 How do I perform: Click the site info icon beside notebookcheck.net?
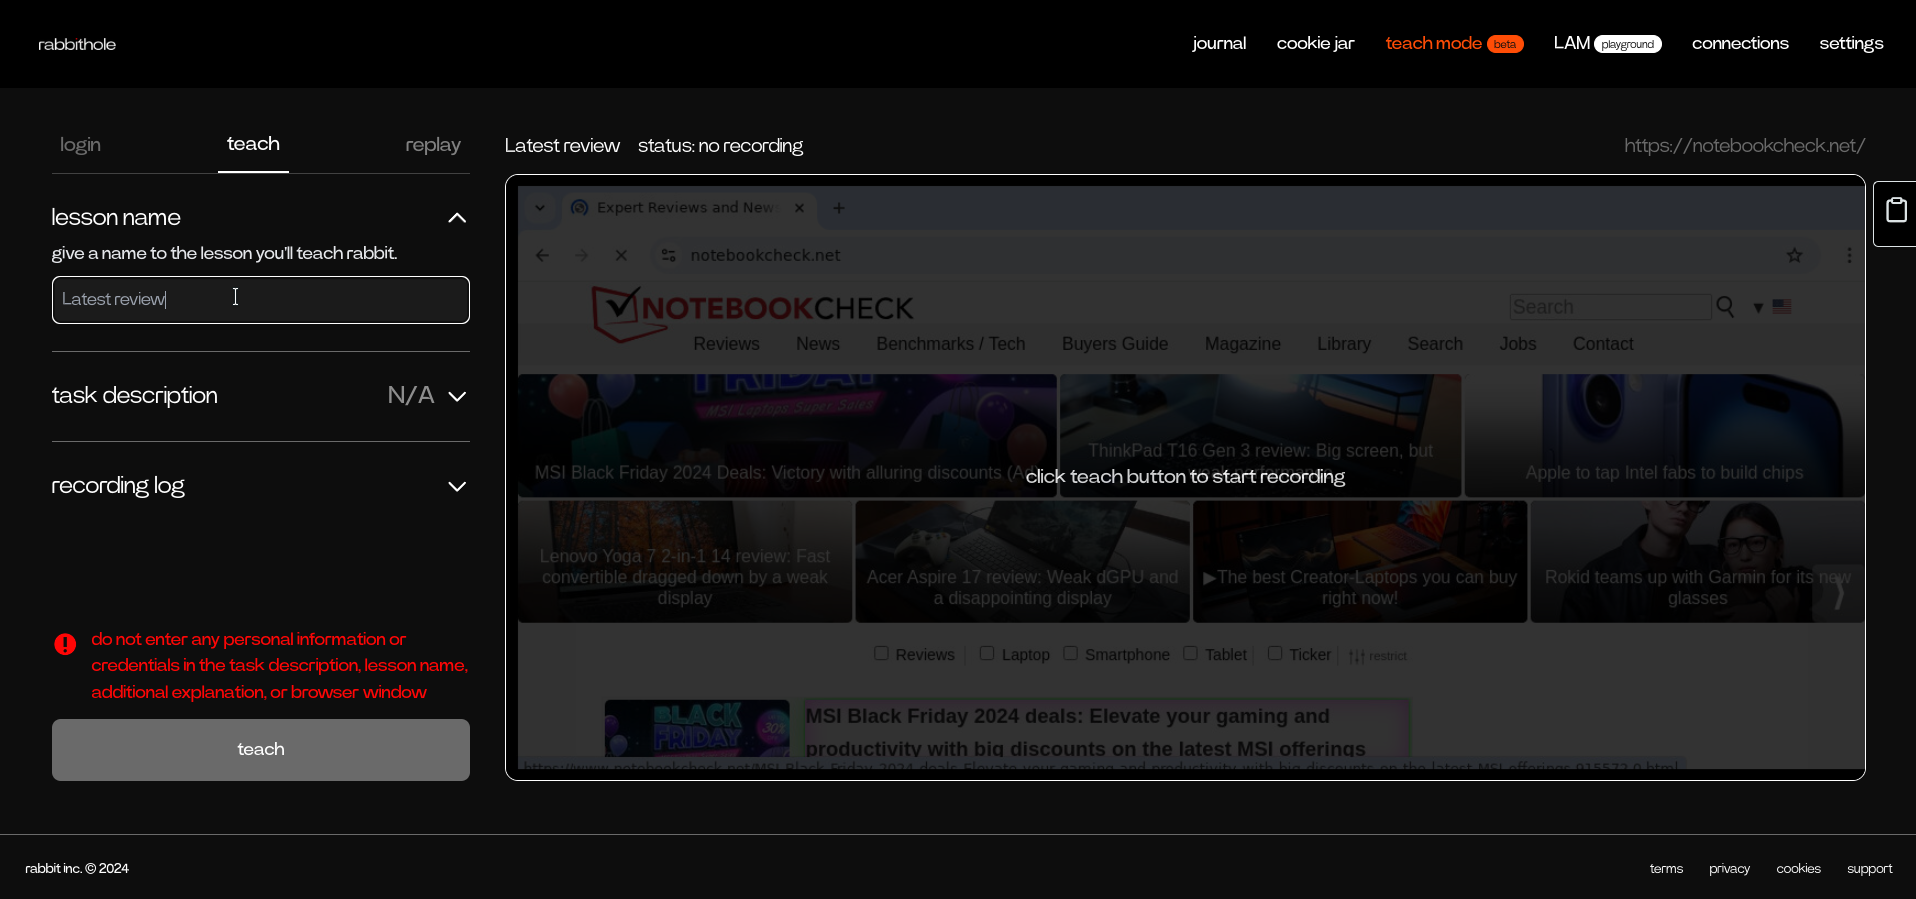[x=669, y=255]
